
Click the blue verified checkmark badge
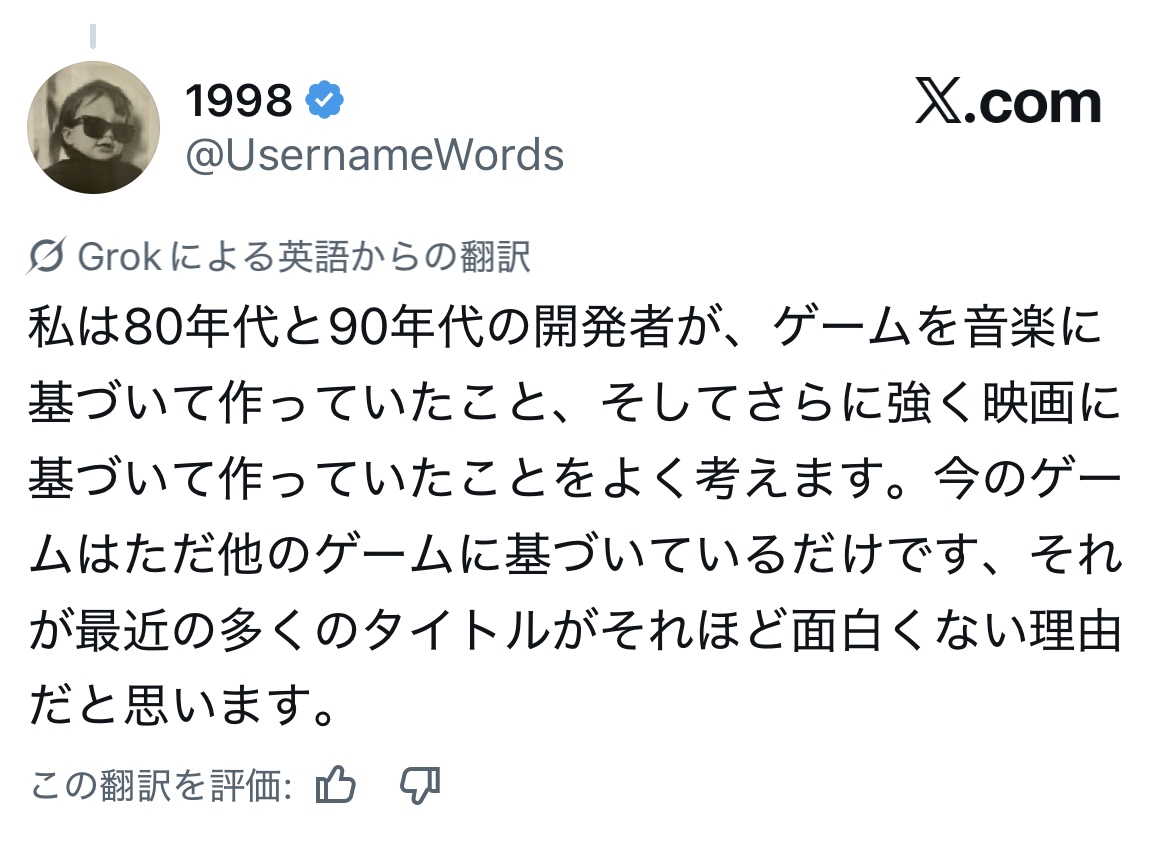coord(325,99)
